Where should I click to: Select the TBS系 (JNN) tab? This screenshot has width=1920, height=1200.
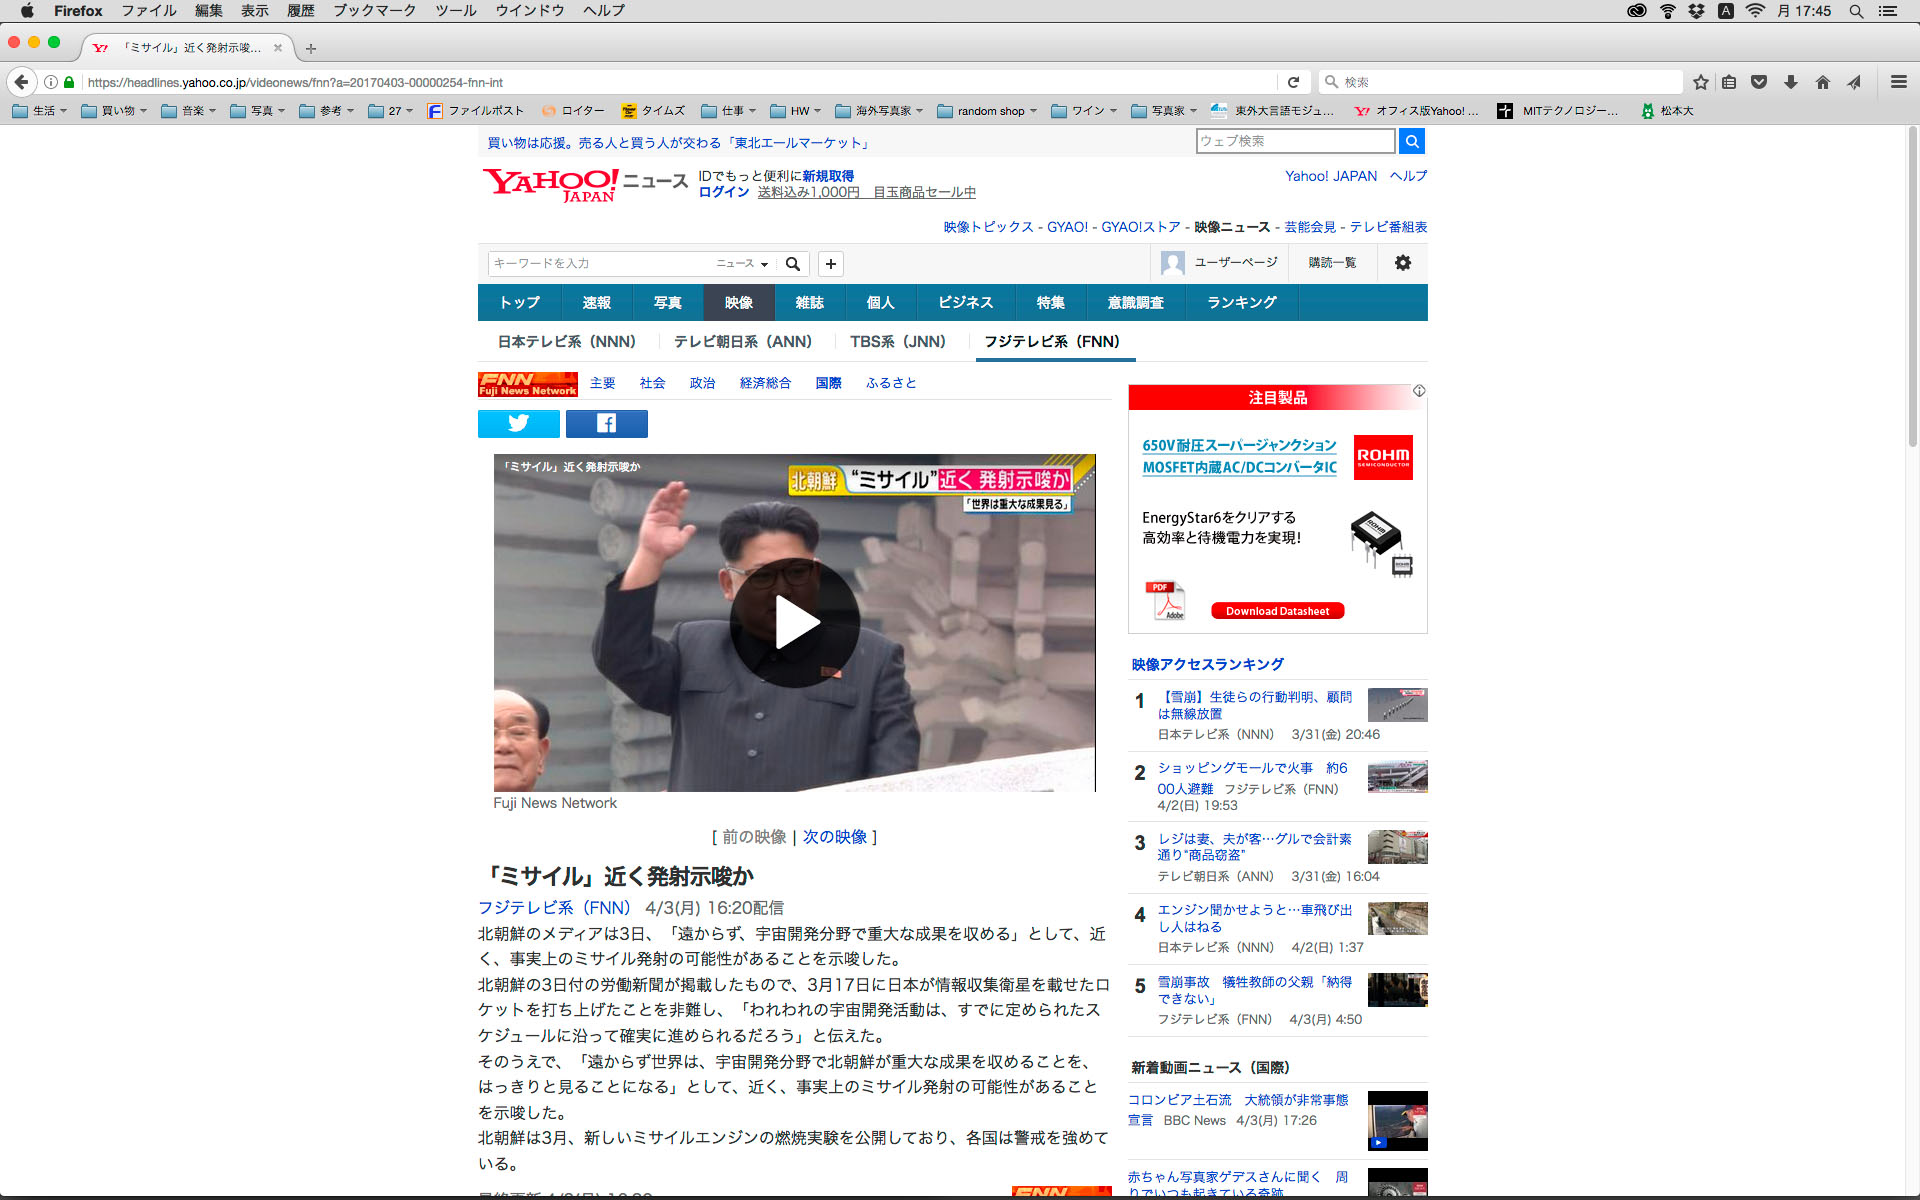pyautogui.click(x=897, y=342)
